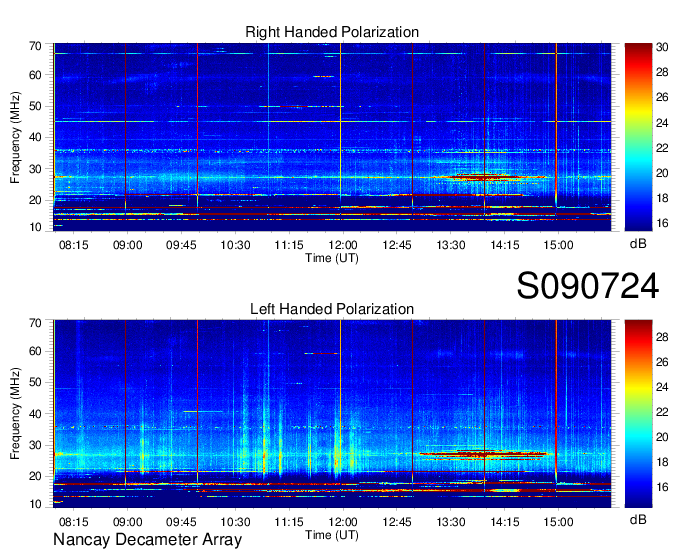
Task: Click the "09:45" tick on Right Handed time axis
Action: pyautogui.click(x=181, y=245)
